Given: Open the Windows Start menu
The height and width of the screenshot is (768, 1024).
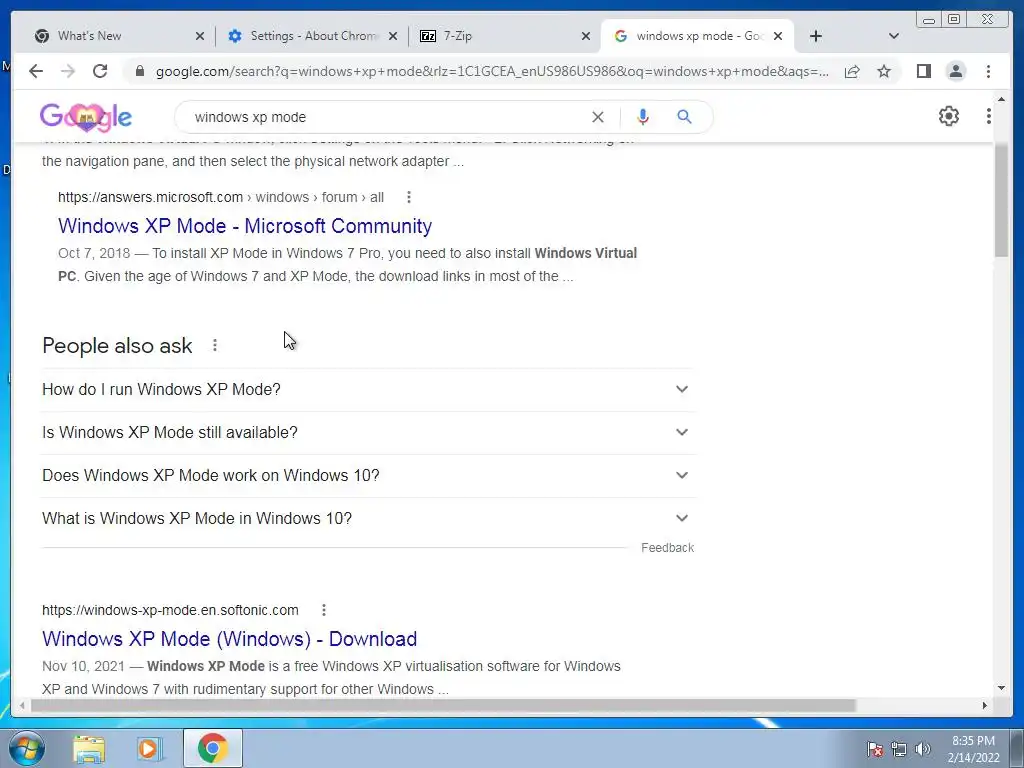Looking at the screenshot, I should 27,748.
